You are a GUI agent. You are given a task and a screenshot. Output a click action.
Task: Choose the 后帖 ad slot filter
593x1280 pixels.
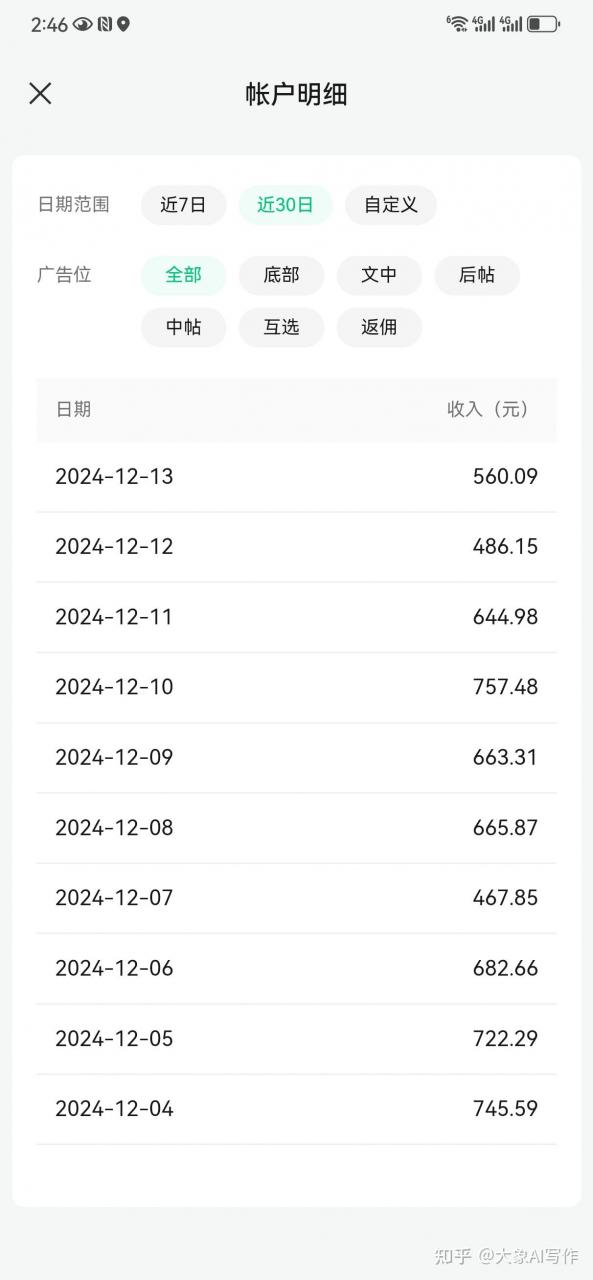pos(477,275)
